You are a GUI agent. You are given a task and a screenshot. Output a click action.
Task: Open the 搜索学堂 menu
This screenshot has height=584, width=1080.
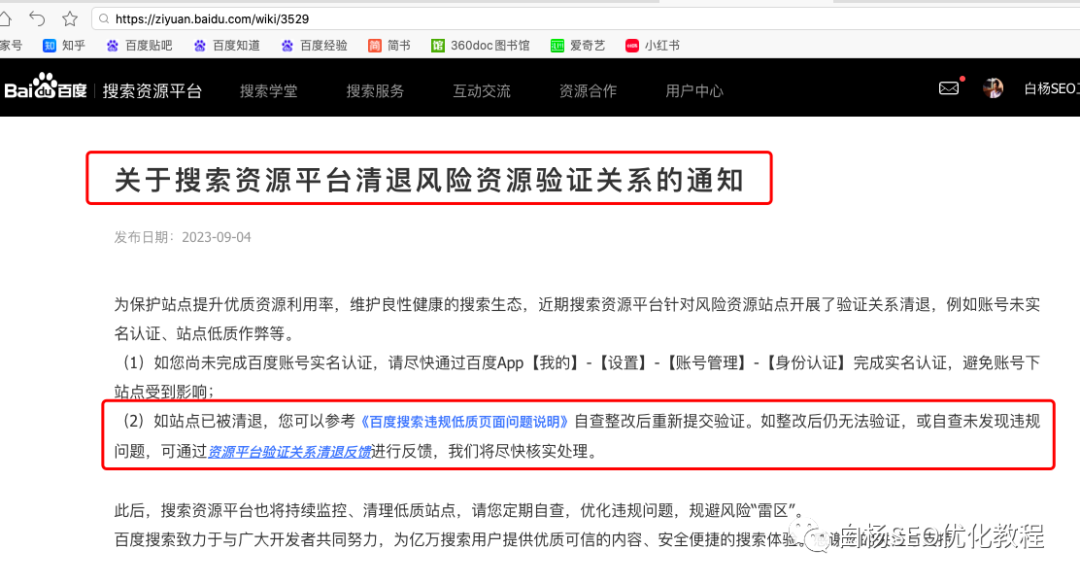268,88
